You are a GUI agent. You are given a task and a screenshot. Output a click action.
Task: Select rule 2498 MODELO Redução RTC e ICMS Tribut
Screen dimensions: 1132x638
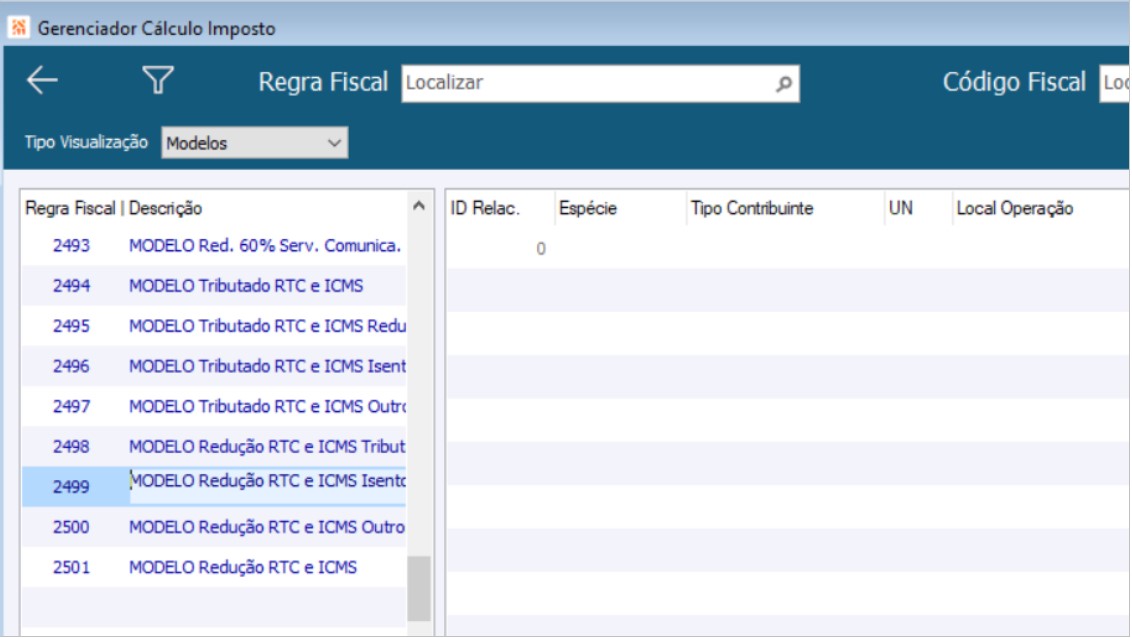click(214, 447)
